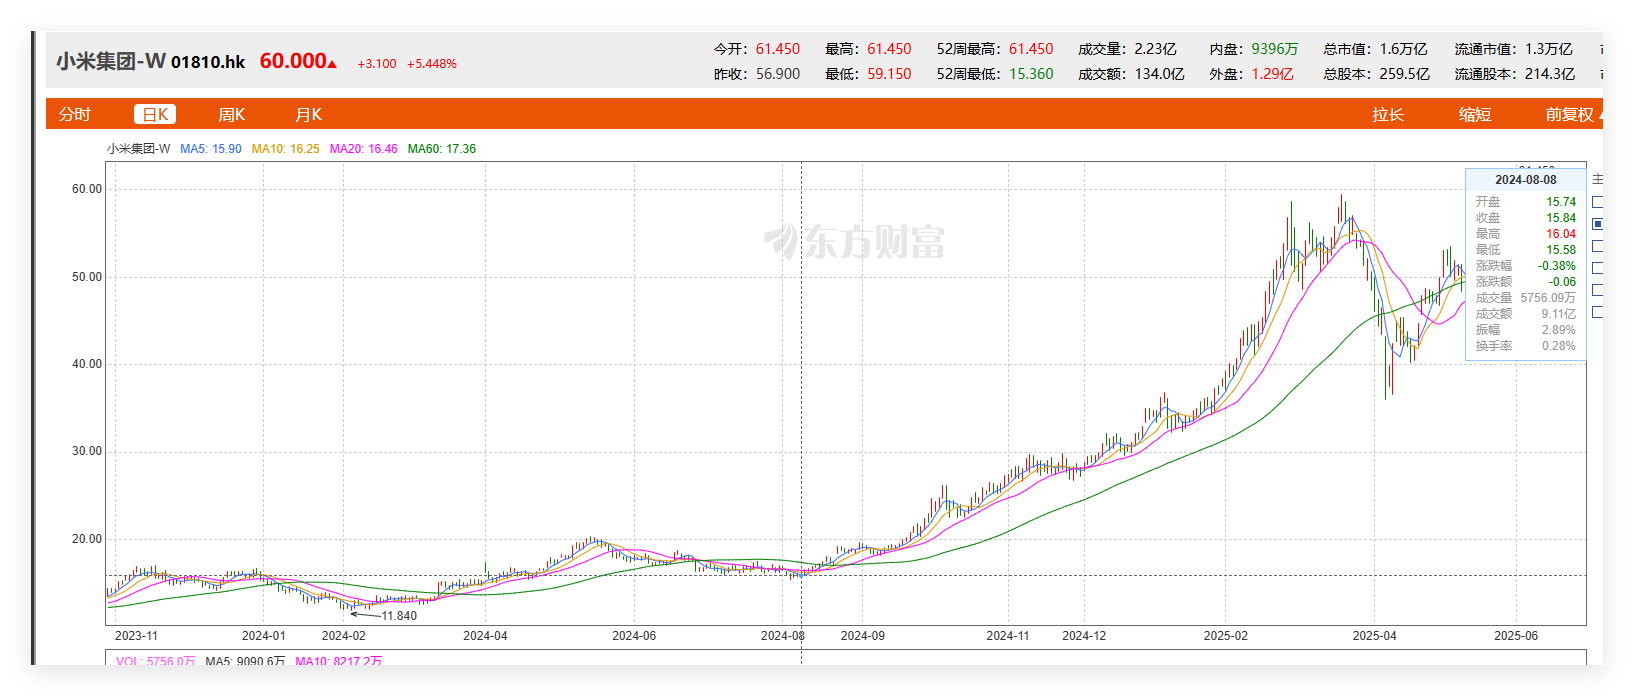
Task: Click the 小米集团-W label in chart legend
Action: pyautogui.click(x=139, y=149)
